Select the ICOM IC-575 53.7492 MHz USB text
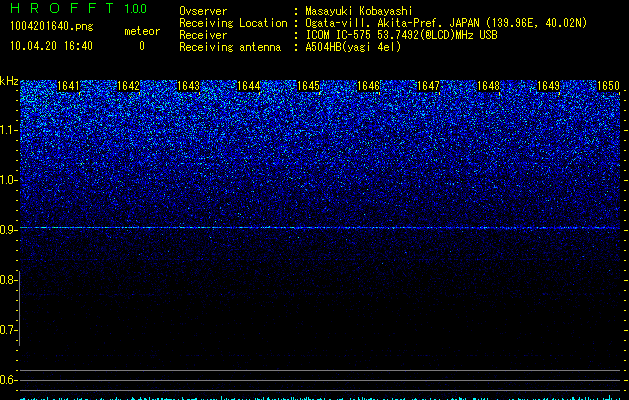The image size is (629, 400). click(x=401, y=35)
